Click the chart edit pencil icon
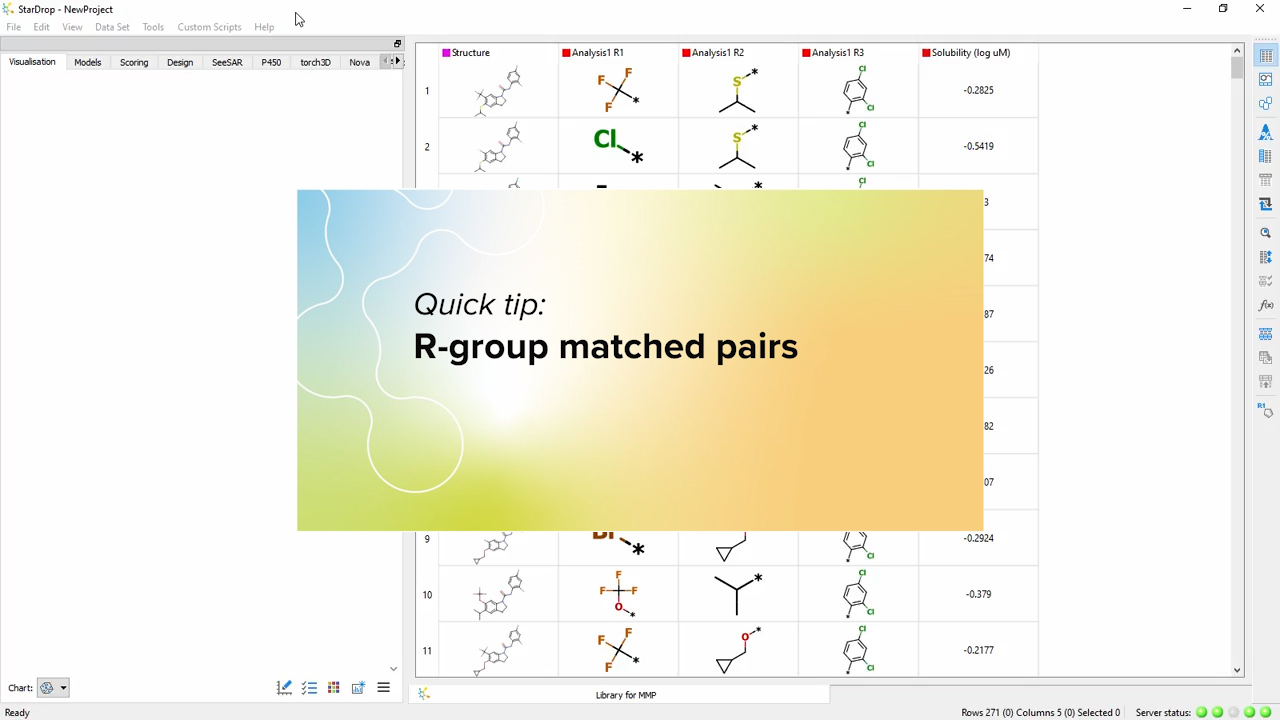Image resolution: width=1280 pixels, height=720 pixels. [284, 688]
